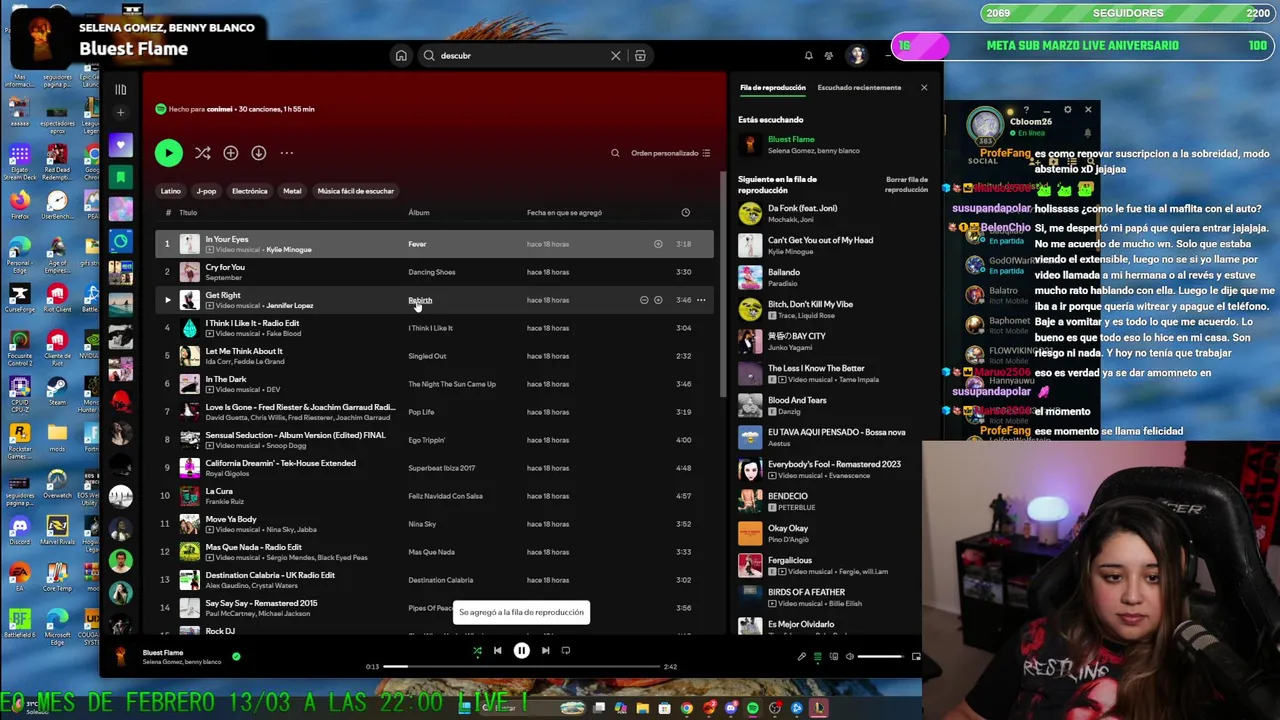Close the queue panel with the X

coord(924,88)
